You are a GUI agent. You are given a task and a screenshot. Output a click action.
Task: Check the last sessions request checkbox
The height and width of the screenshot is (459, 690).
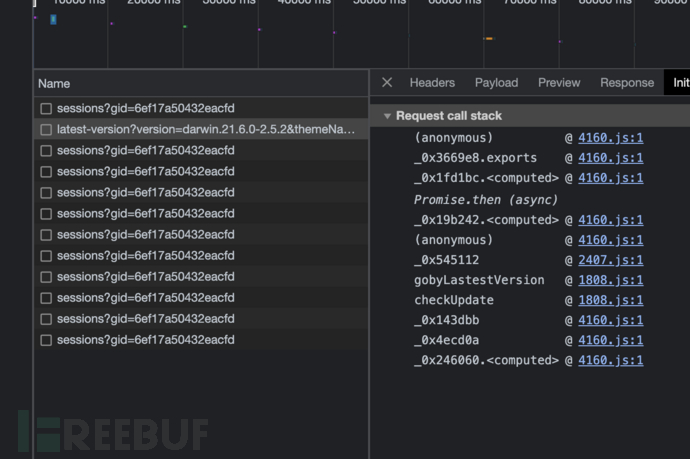coord(46,340)
